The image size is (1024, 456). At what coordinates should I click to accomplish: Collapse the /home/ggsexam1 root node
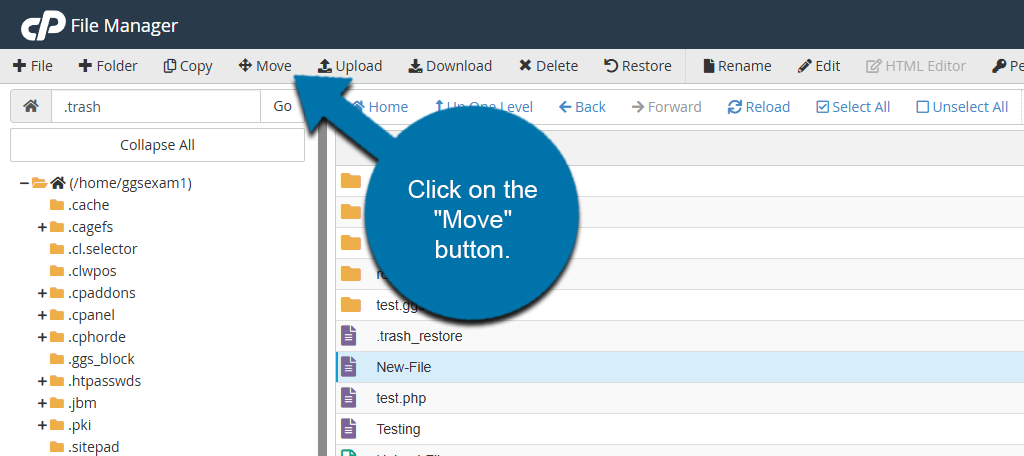point(24,183)
